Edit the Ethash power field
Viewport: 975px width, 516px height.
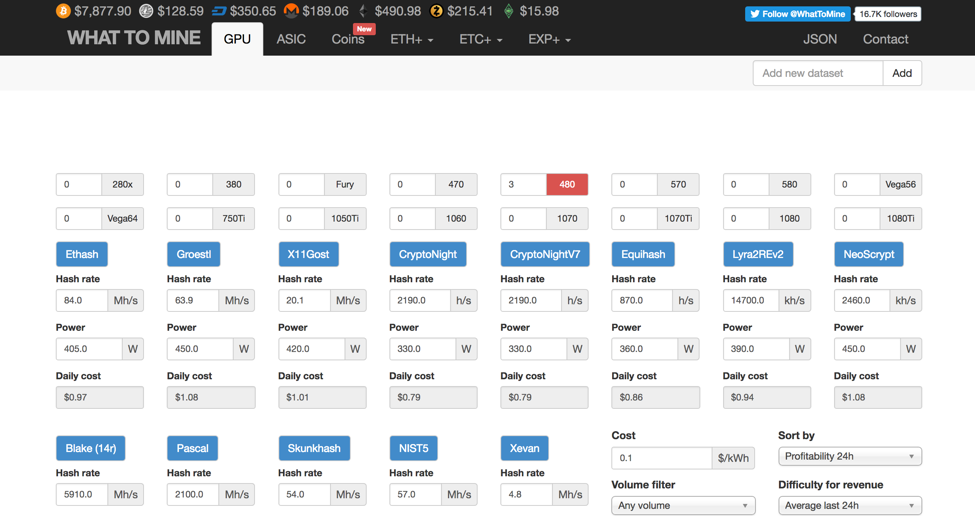coord(89,349)
